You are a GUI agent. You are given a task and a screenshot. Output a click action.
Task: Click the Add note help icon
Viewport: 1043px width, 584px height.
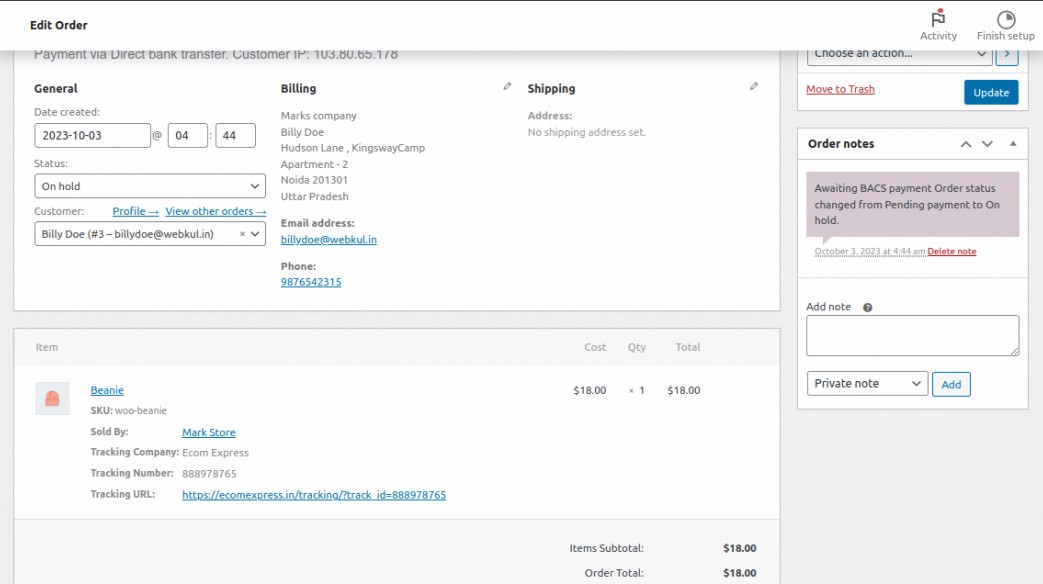[x=867, y=307]
